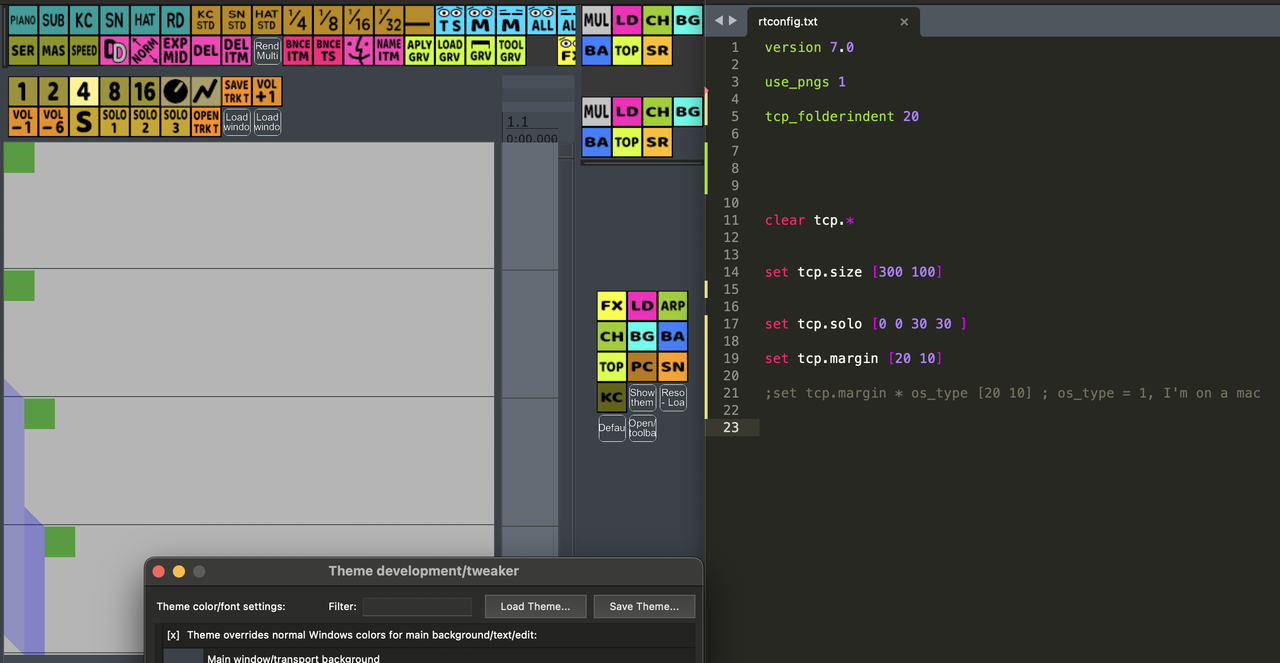The image size is (1280, 663).
Task: Toggle Theme overrides normal Windows colors checkbox
Action: tap(173, 635)
